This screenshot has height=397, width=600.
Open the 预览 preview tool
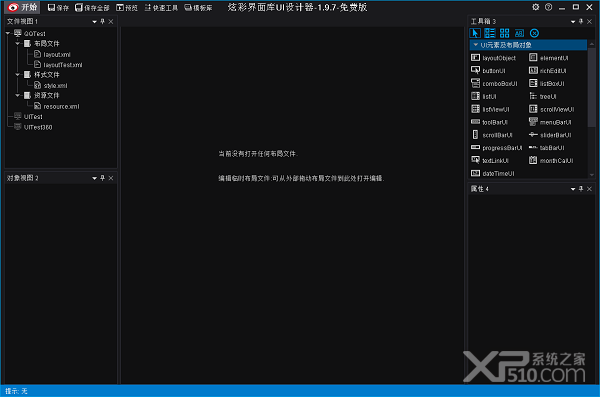tap(127, 8)
